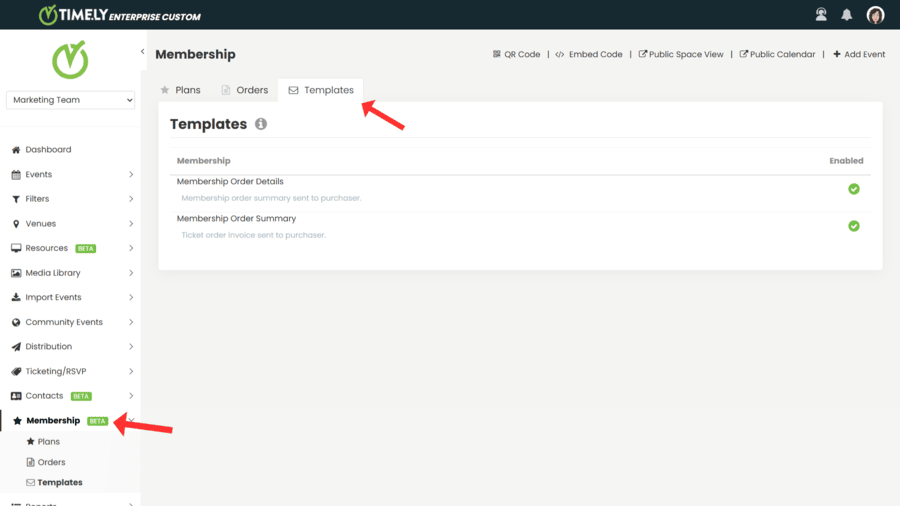
Task: Click the Dashboard home icon
Action: 16,150
